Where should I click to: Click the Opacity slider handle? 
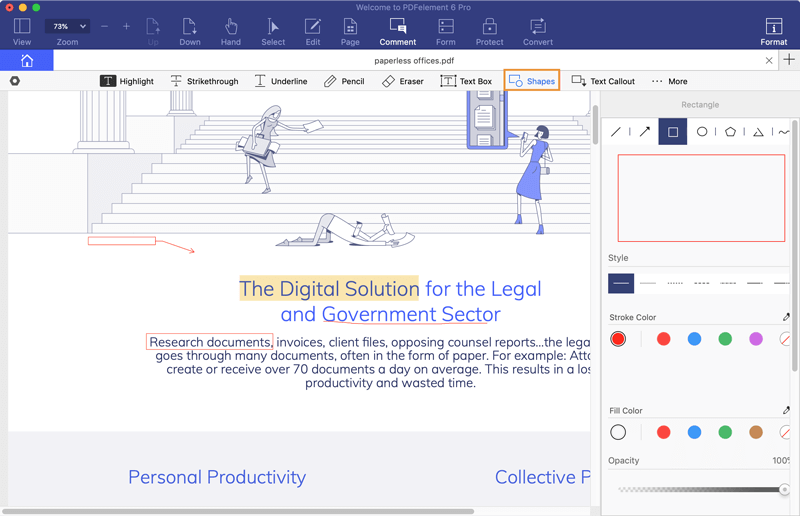[x=784, y=489]
